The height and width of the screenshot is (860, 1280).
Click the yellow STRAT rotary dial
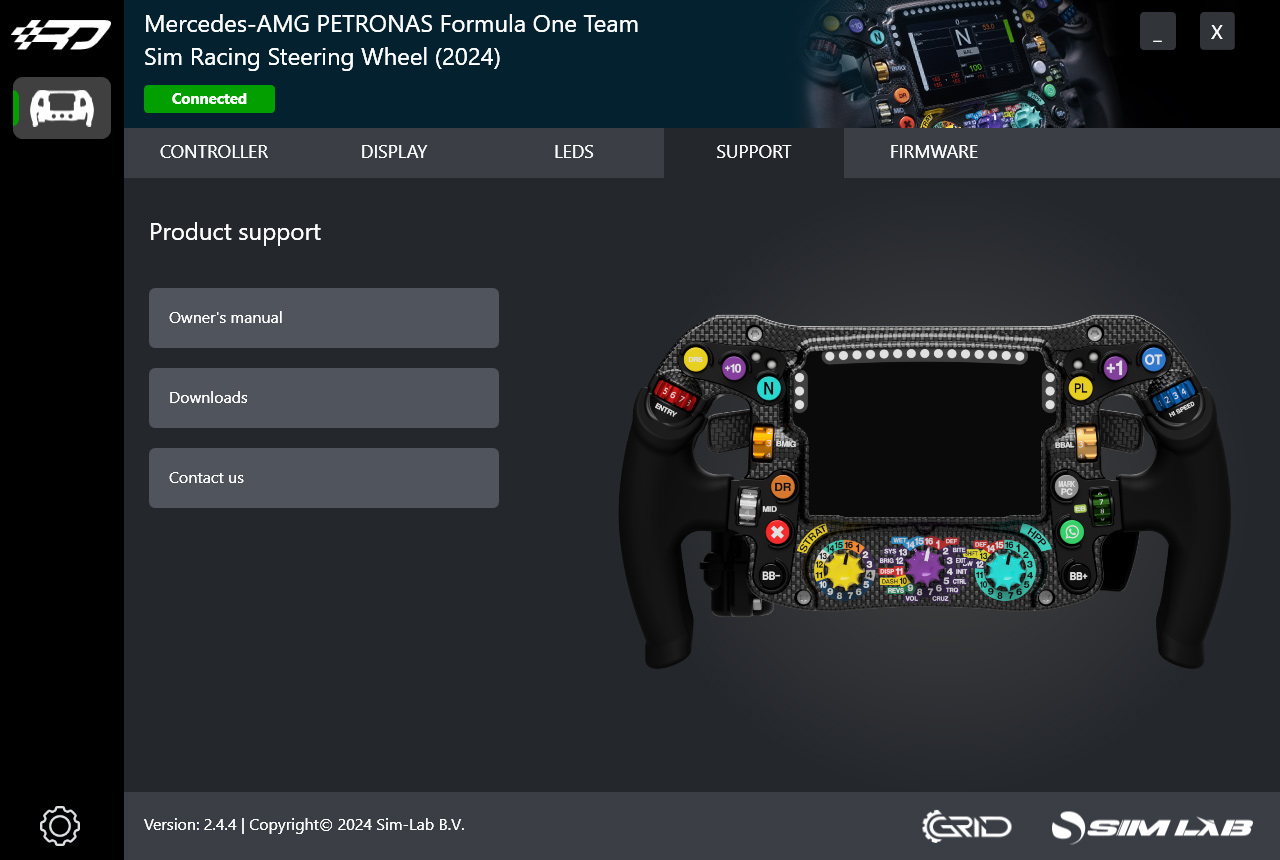(x=843, y=569)
